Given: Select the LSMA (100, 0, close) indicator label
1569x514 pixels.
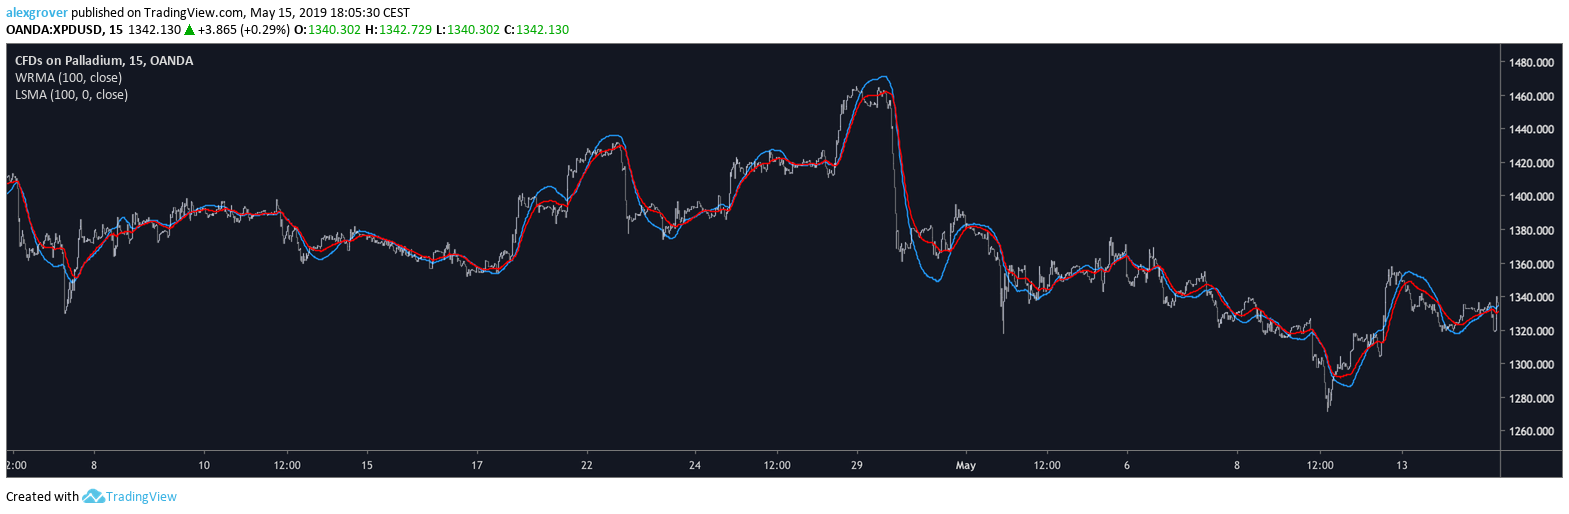Looking at the screenshot, I should 71,95.
